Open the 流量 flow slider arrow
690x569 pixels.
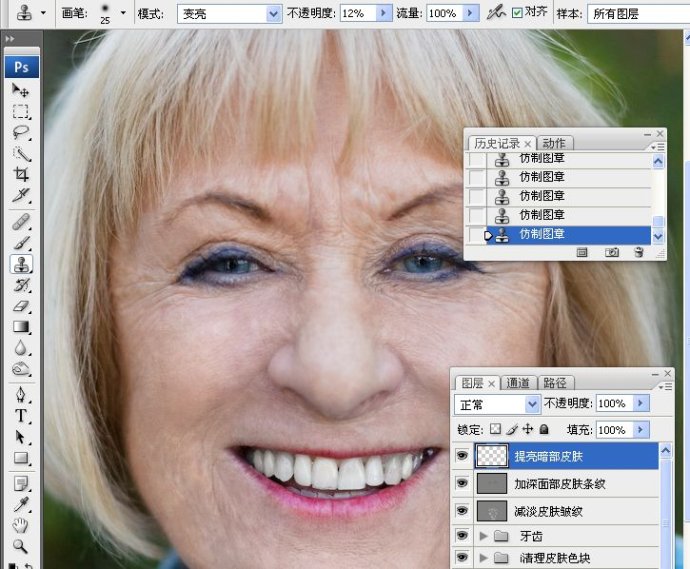471,13
